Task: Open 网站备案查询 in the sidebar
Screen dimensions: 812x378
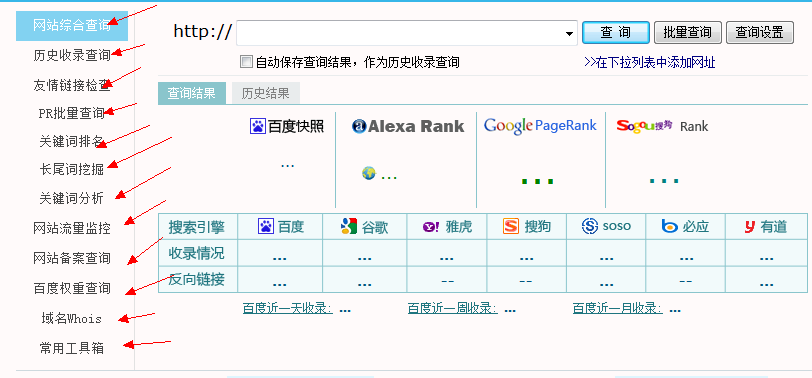Action: 72,258
